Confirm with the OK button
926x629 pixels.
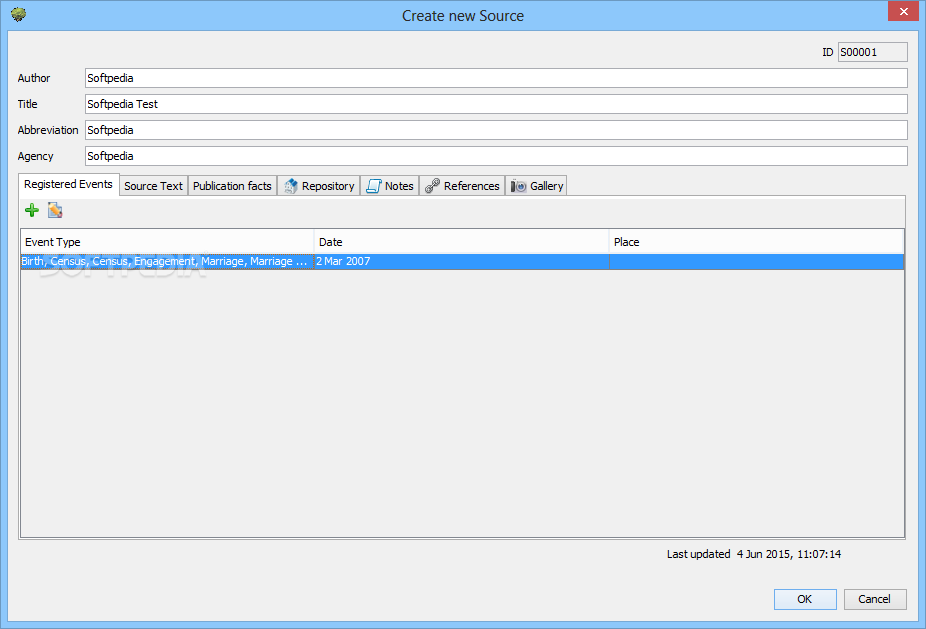(x=805, y=599)
